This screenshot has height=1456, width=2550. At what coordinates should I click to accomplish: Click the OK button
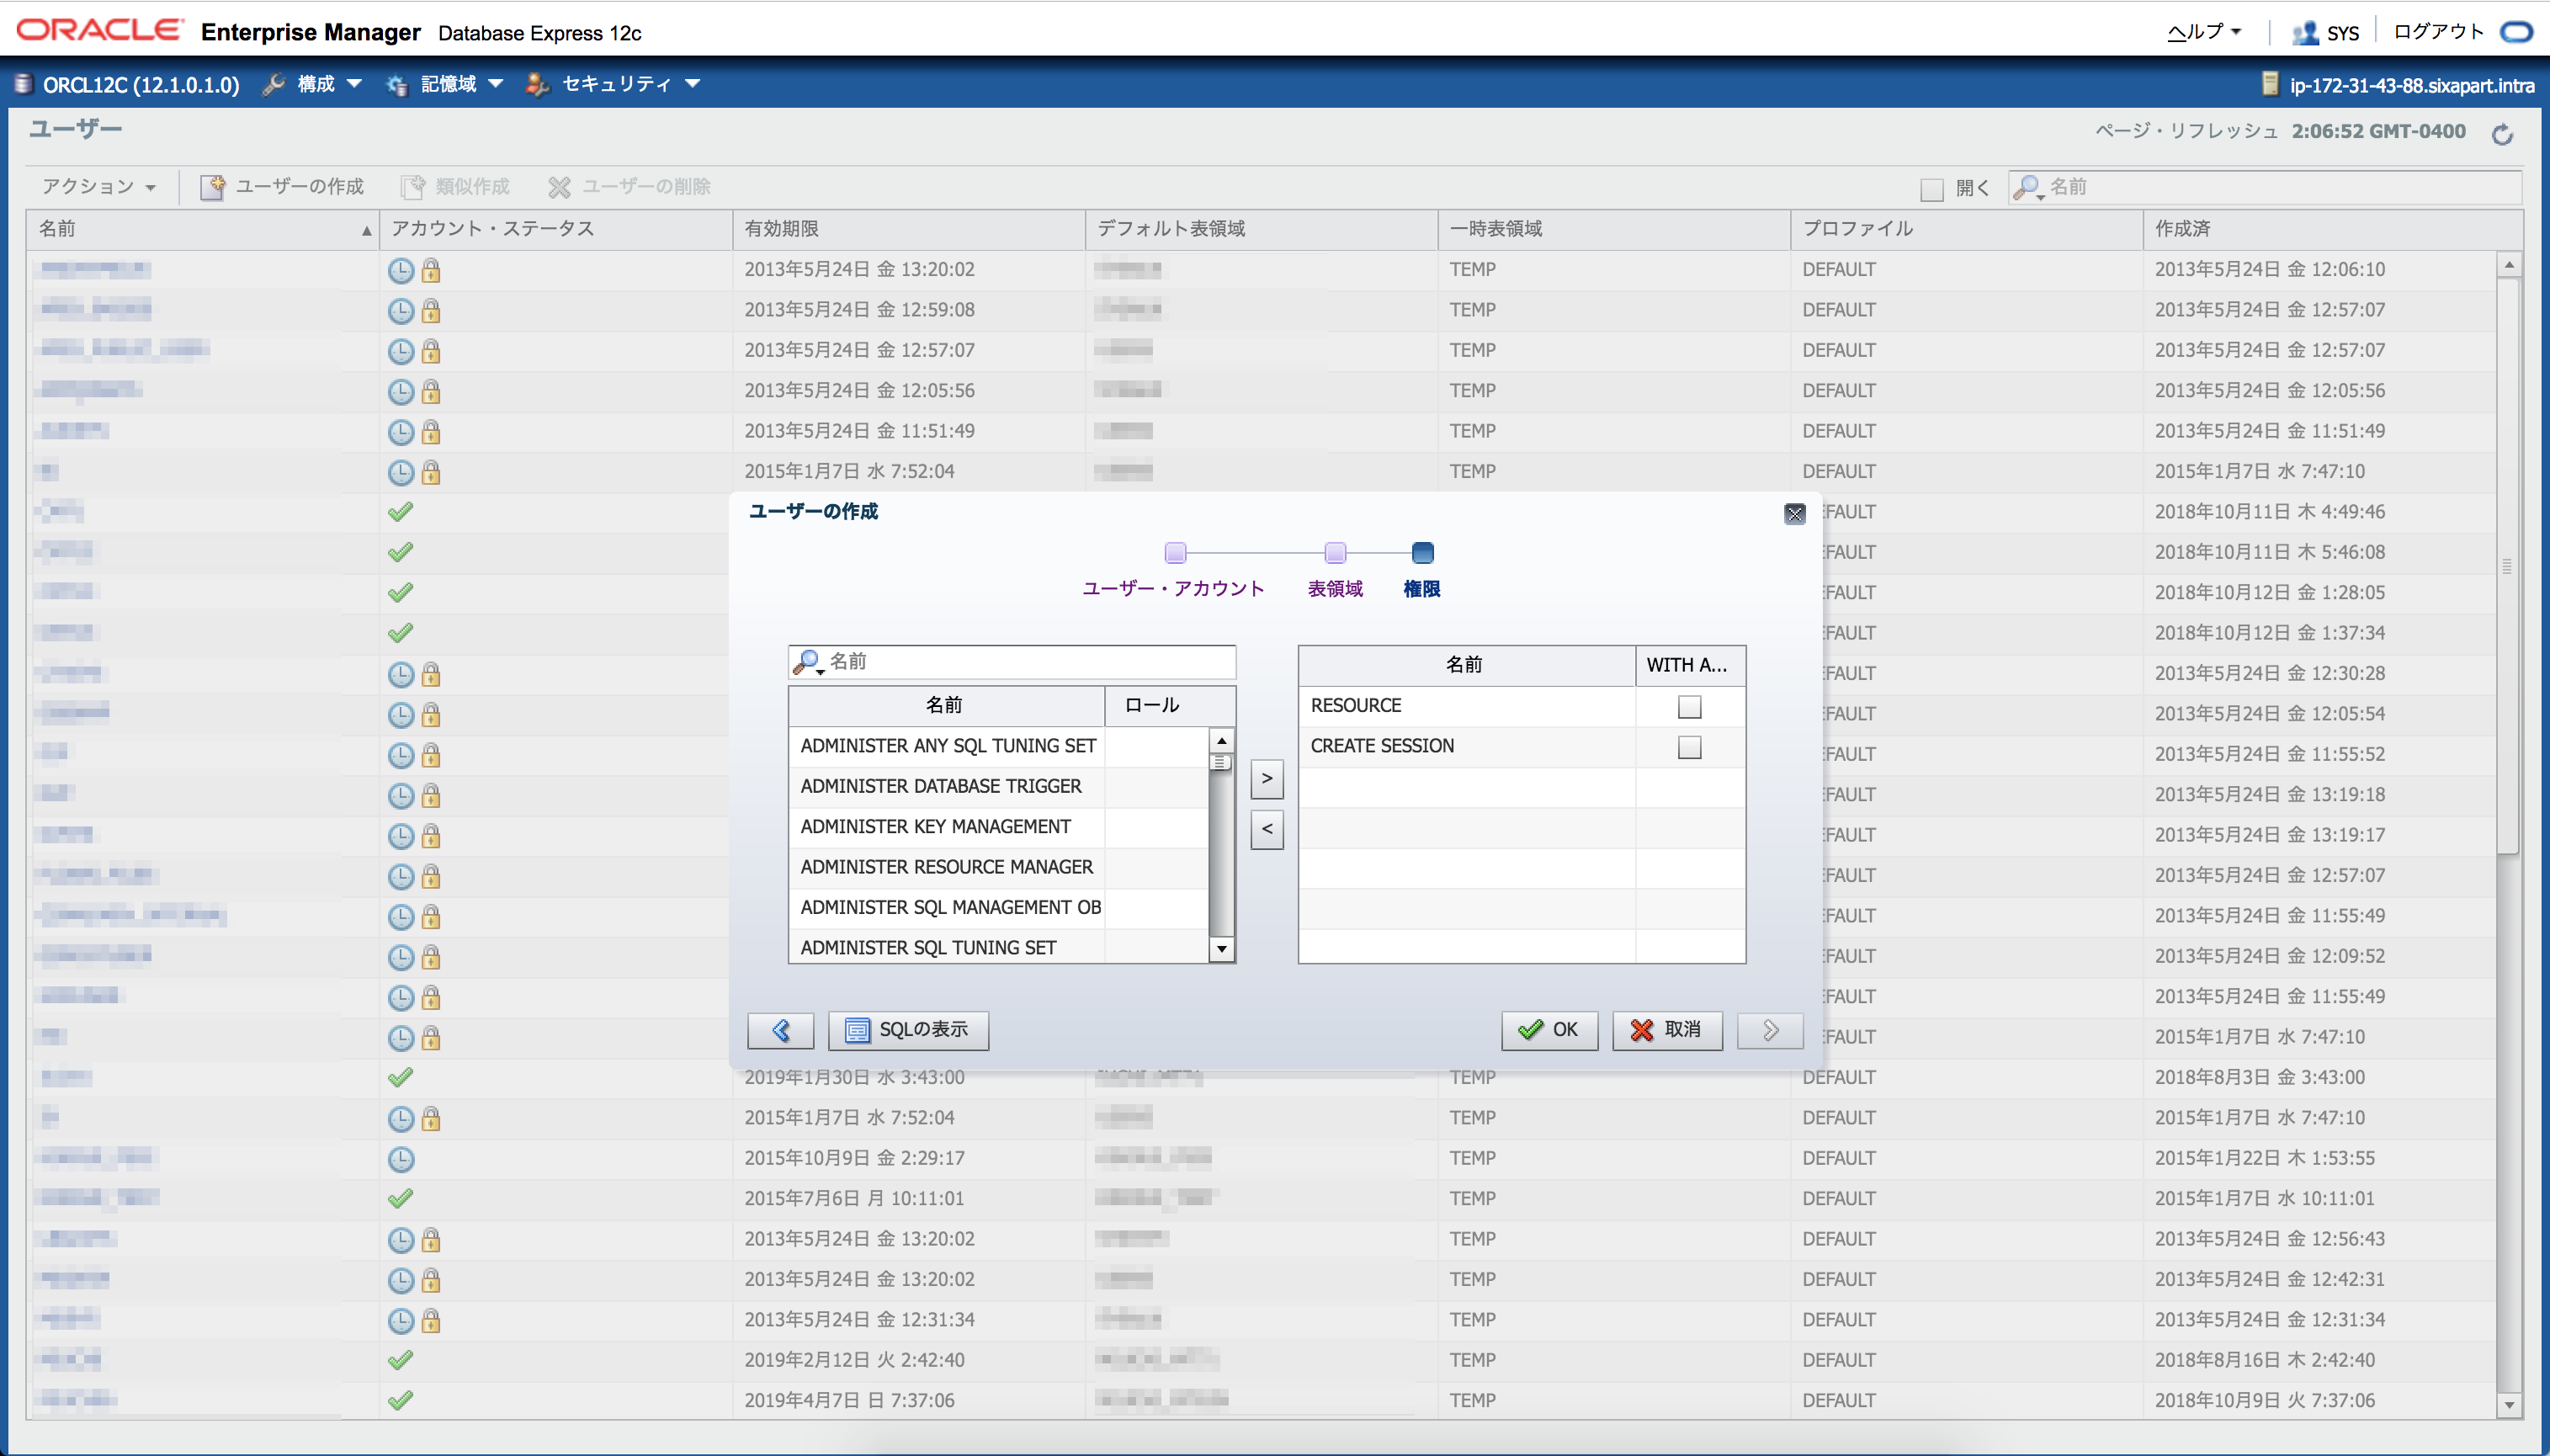tap(1549, 1030)
